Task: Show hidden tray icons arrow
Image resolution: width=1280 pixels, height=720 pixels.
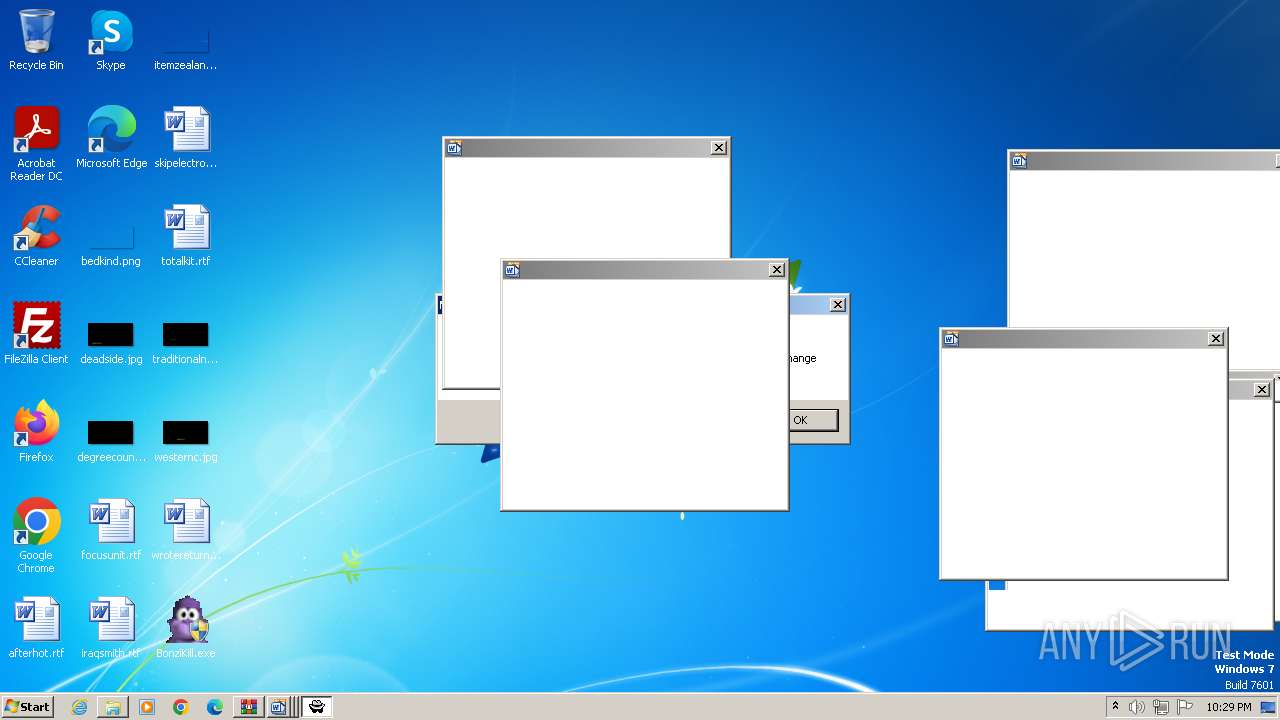Action: tap(1115, 707)
